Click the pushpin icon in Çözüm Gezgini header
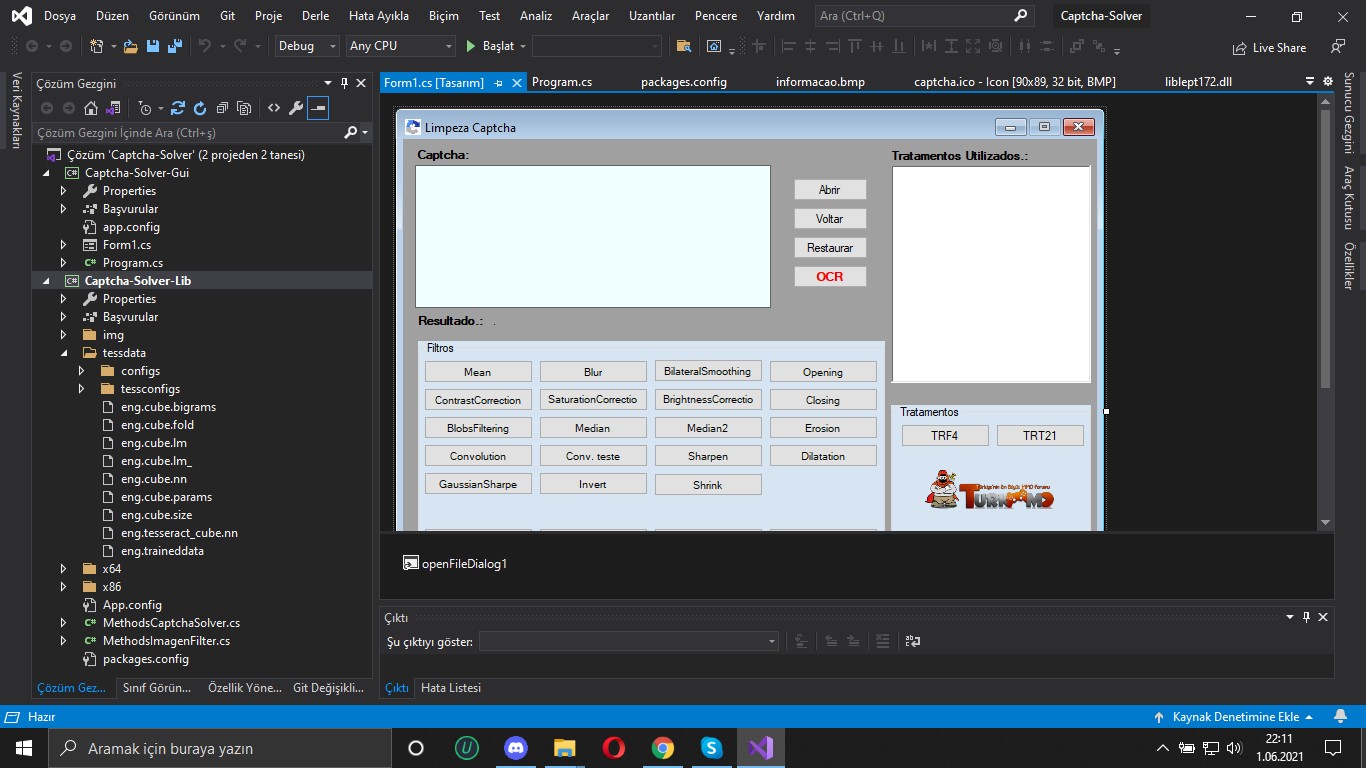 [345, 84]
